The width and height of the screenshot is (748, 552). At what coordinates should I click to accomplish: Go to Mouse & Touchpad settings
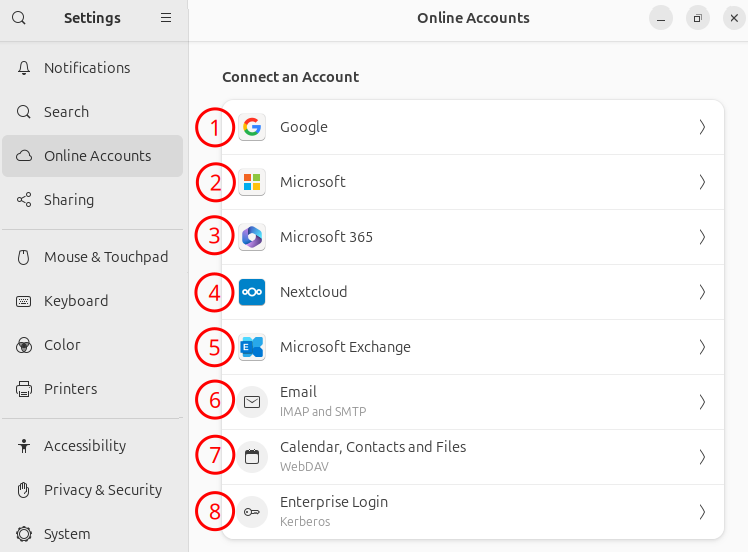click(x=106, y=257)
